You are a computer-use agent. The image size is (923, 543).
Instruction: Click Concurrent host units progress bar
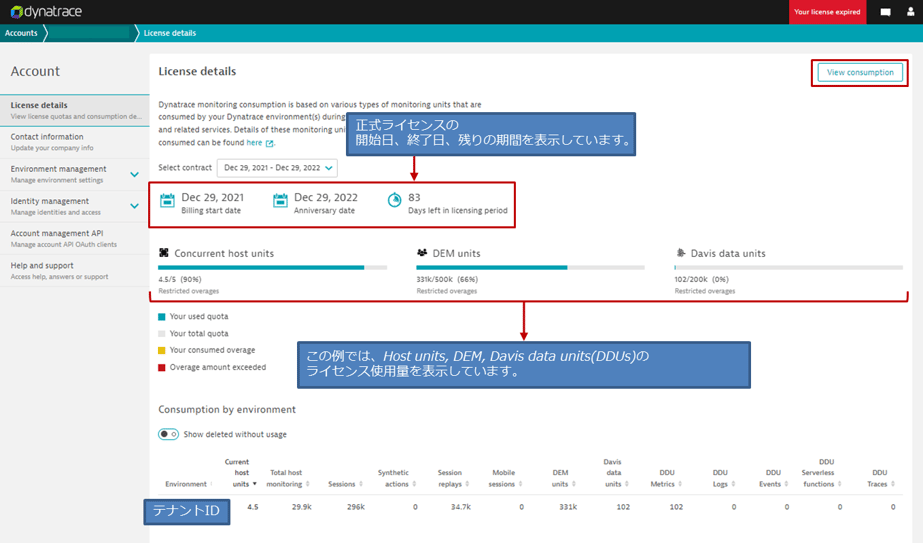point(273,267)
